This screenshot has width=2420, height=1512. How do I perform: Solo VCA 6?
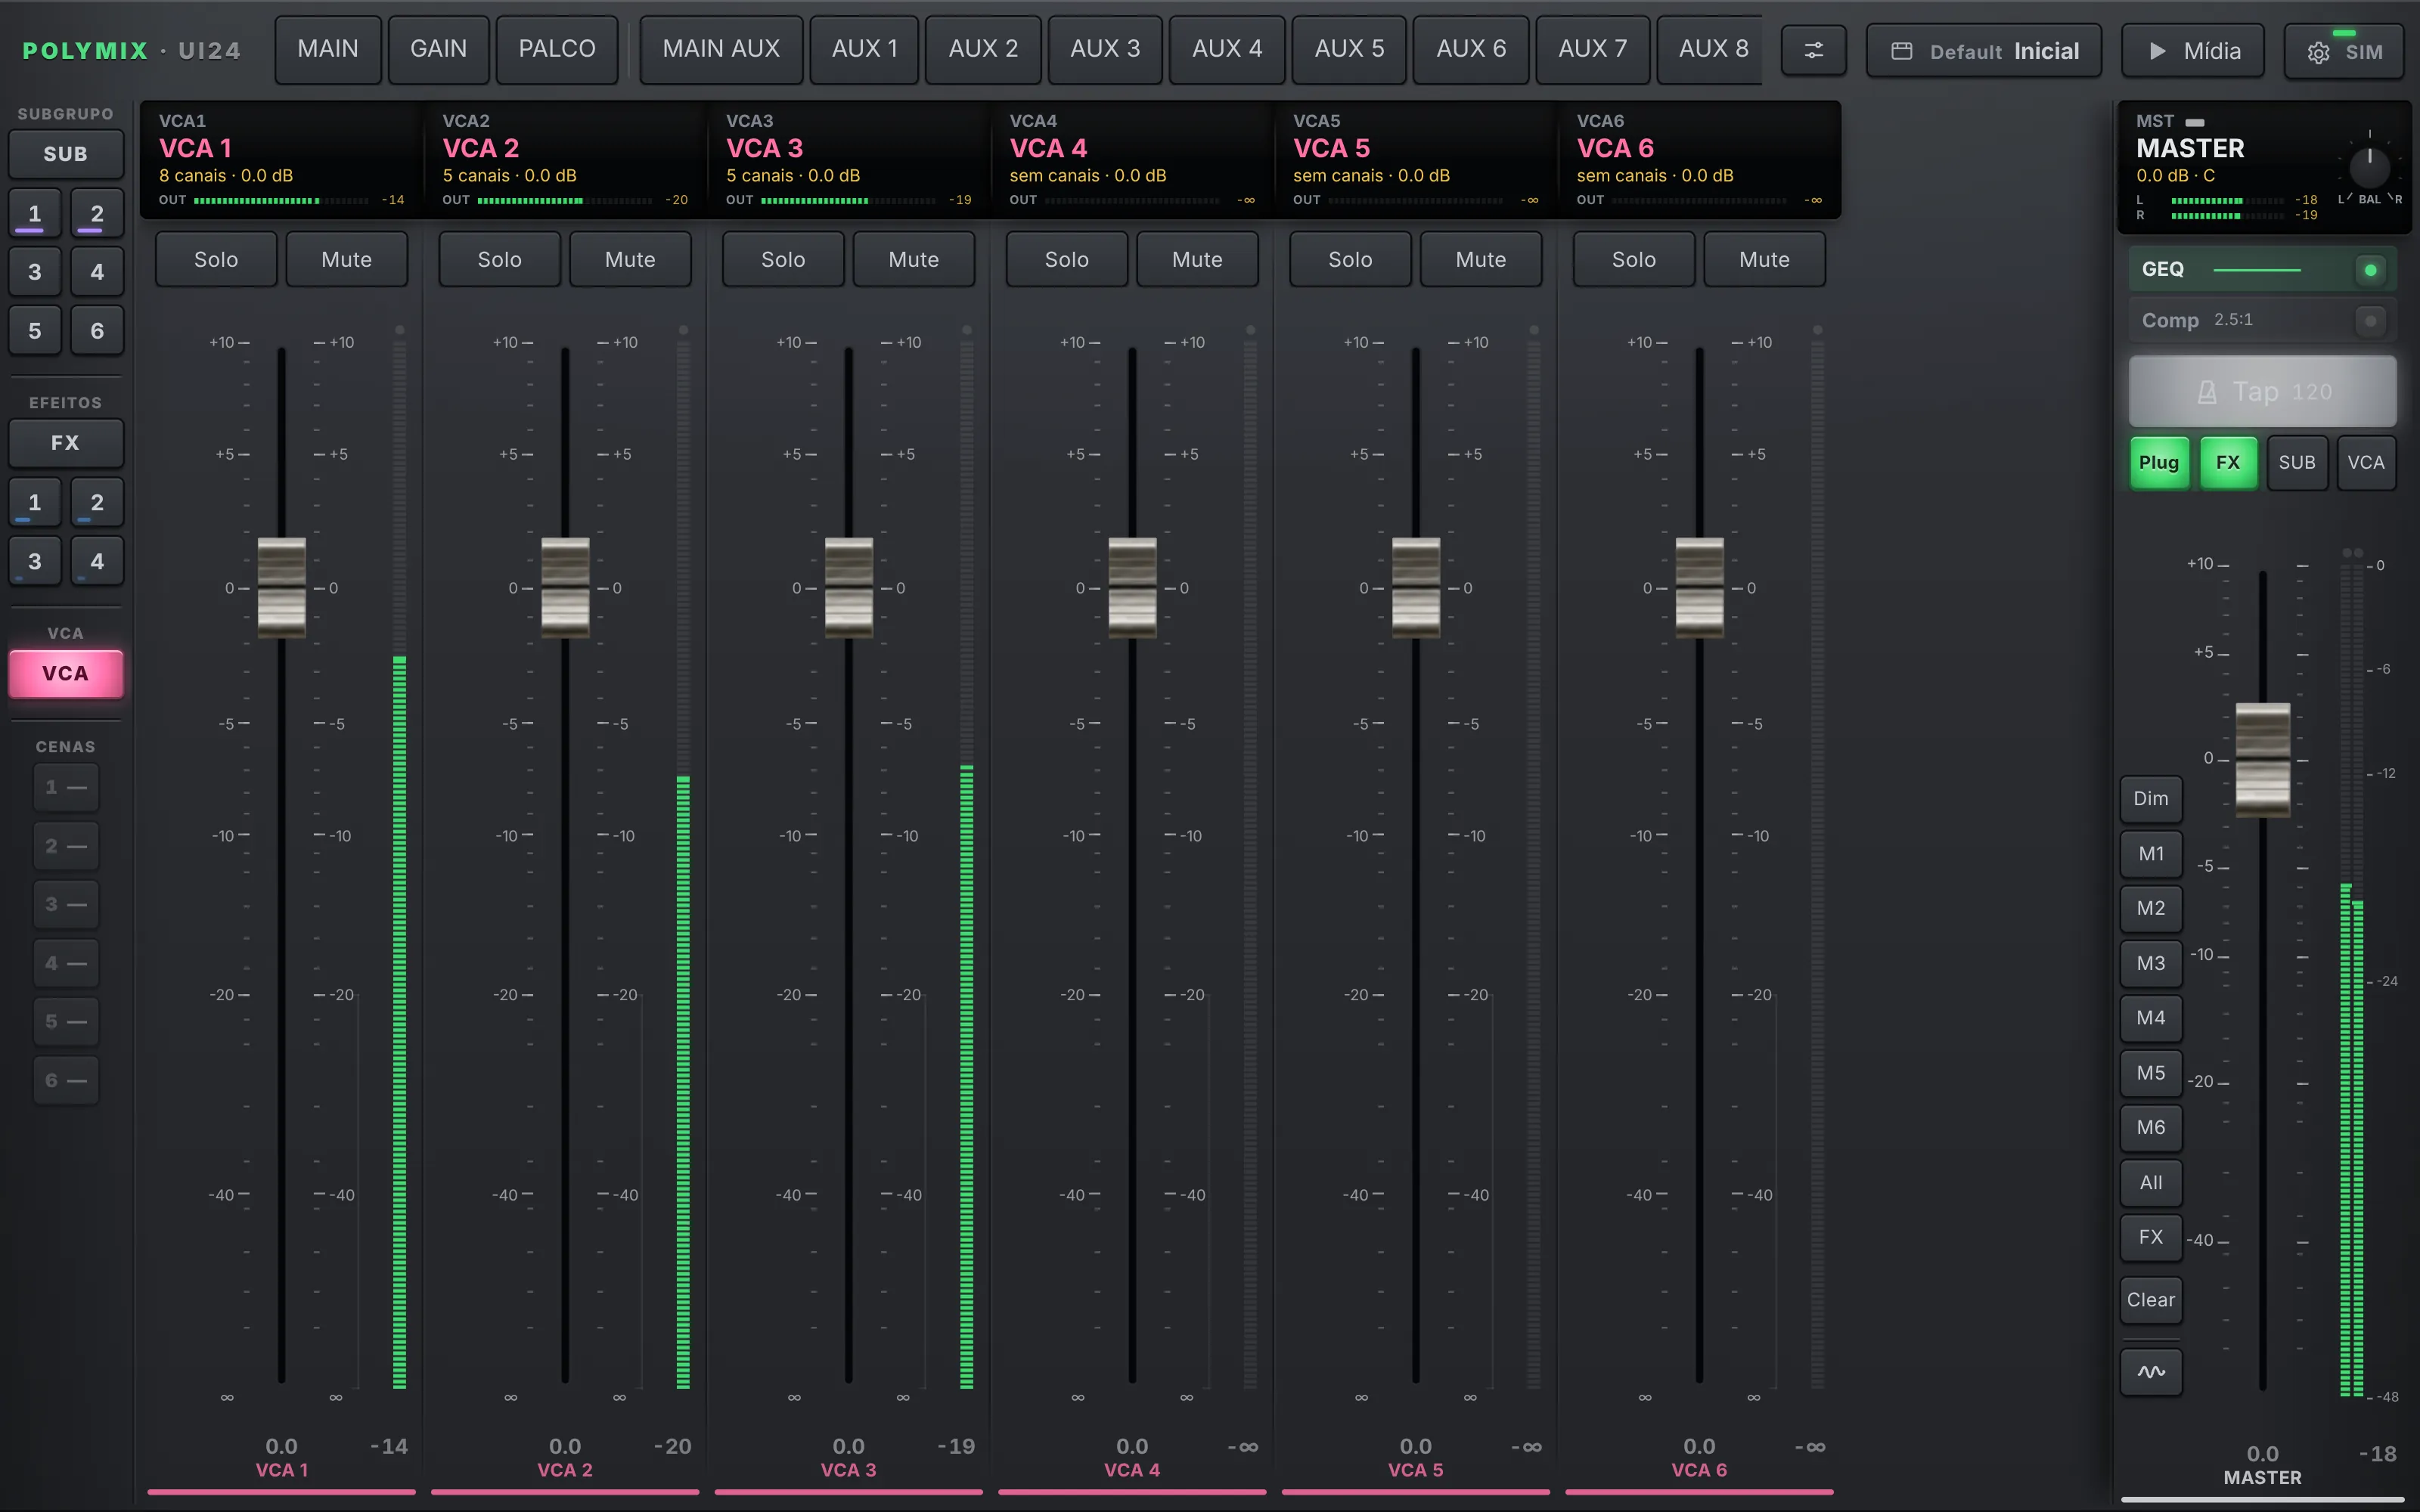click(1634, 259)
